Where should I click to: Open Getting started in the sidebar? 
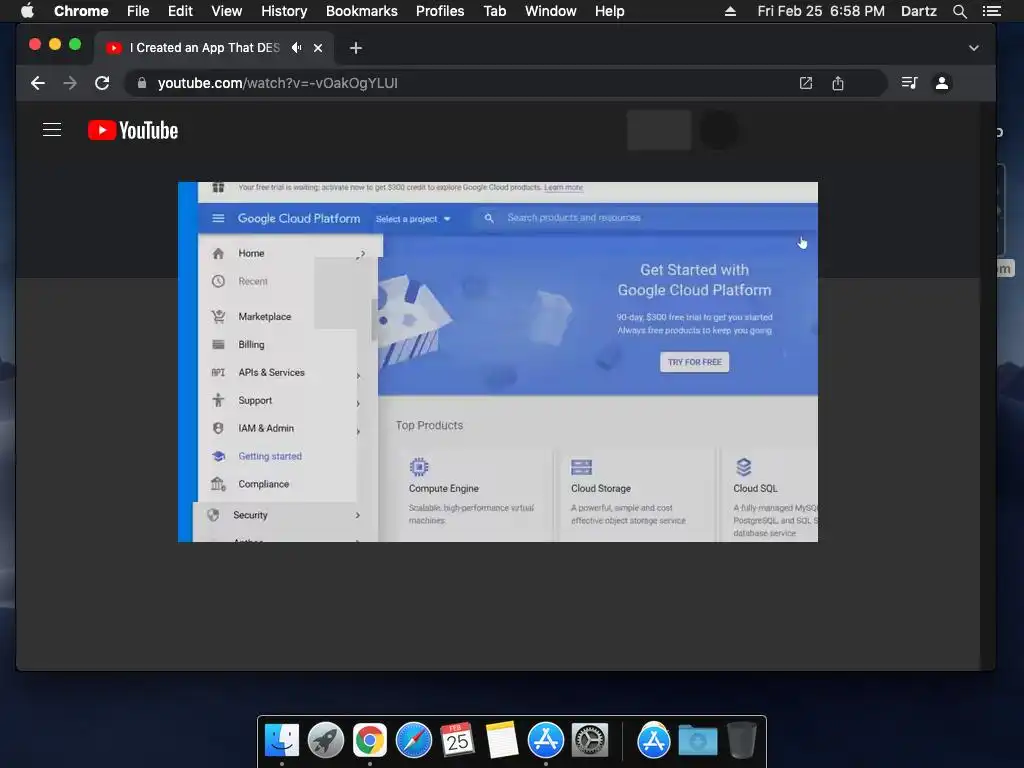click(x=270, y=456)
